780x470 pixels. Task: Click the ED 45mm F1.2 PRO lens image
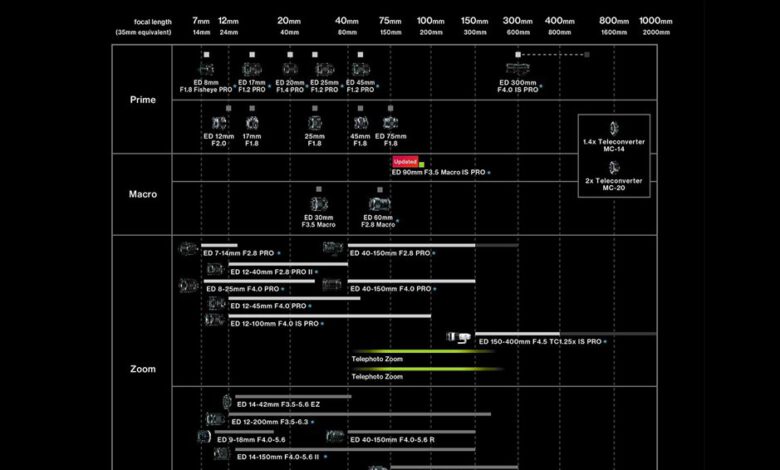coord(360,69)
